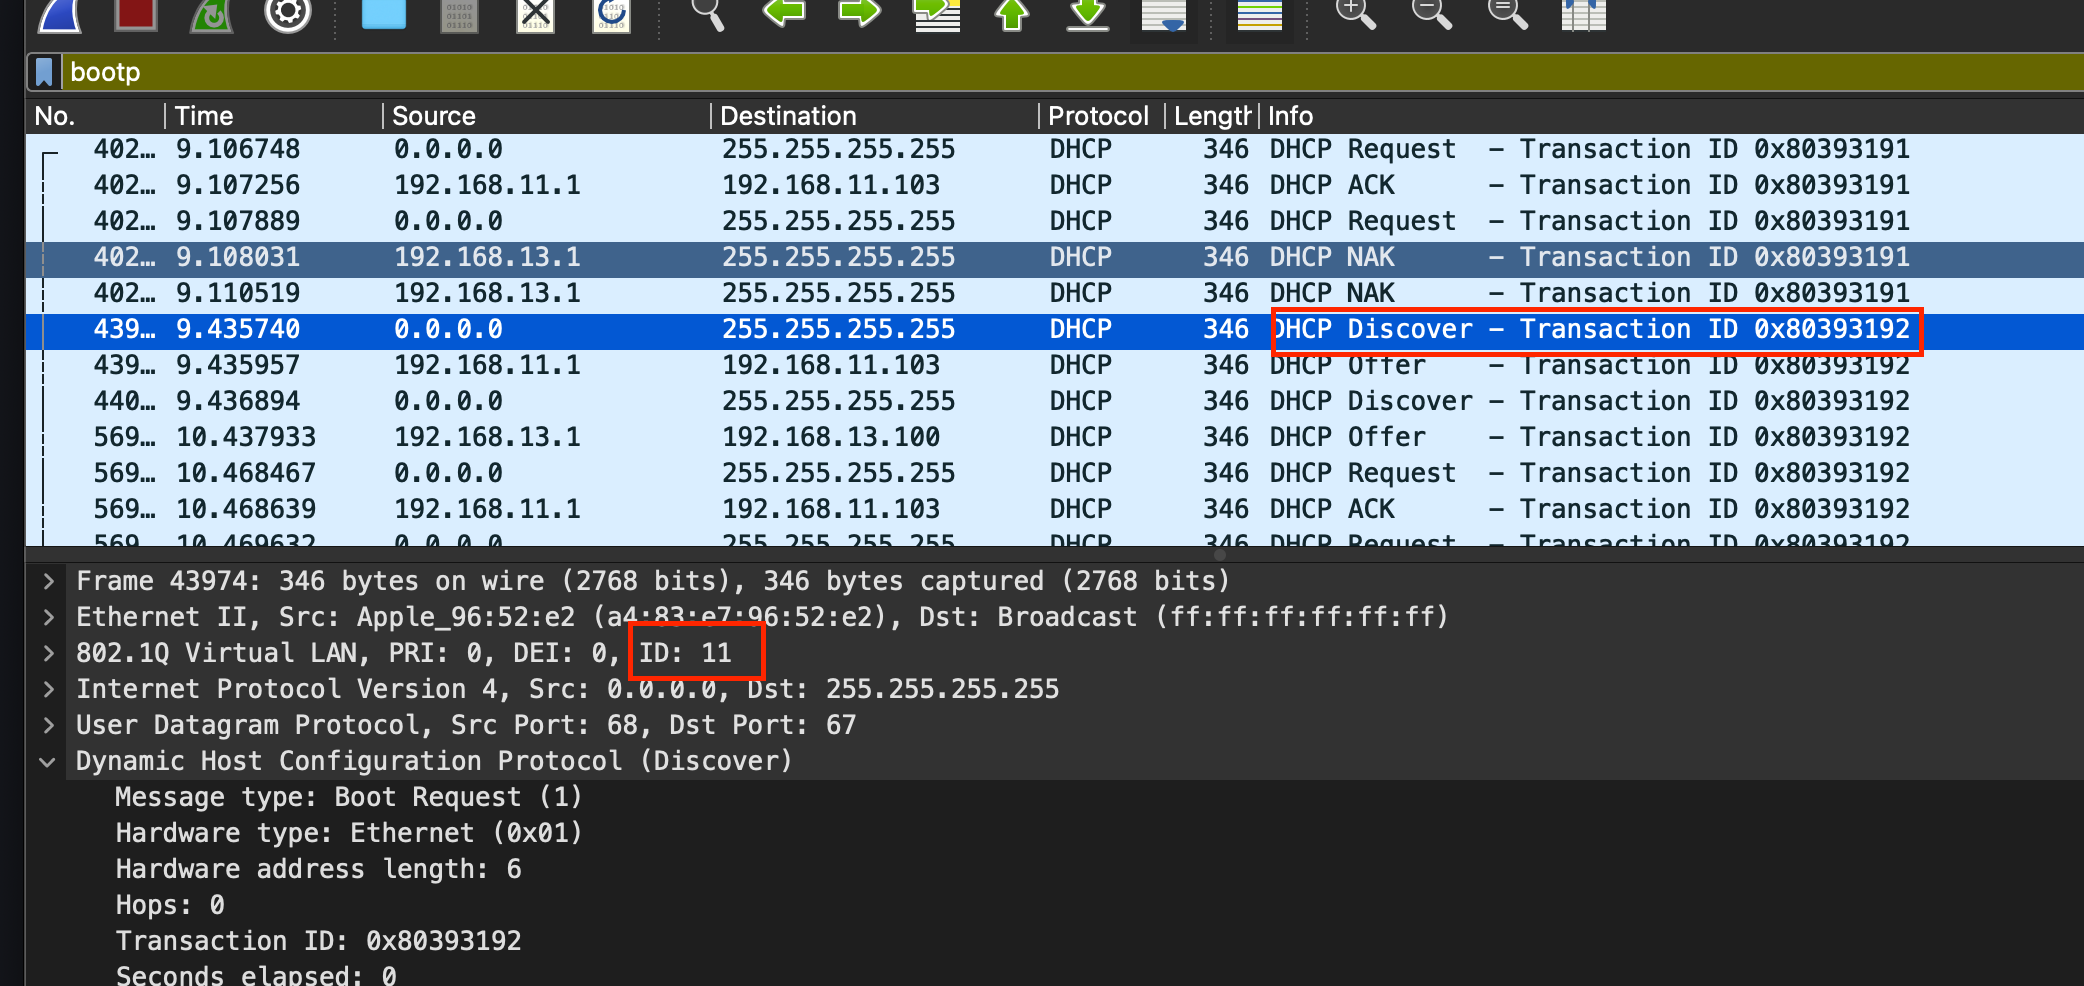Zoom in on packet text
Viewport: 2084px width, 986px height.
point(1355,14)
